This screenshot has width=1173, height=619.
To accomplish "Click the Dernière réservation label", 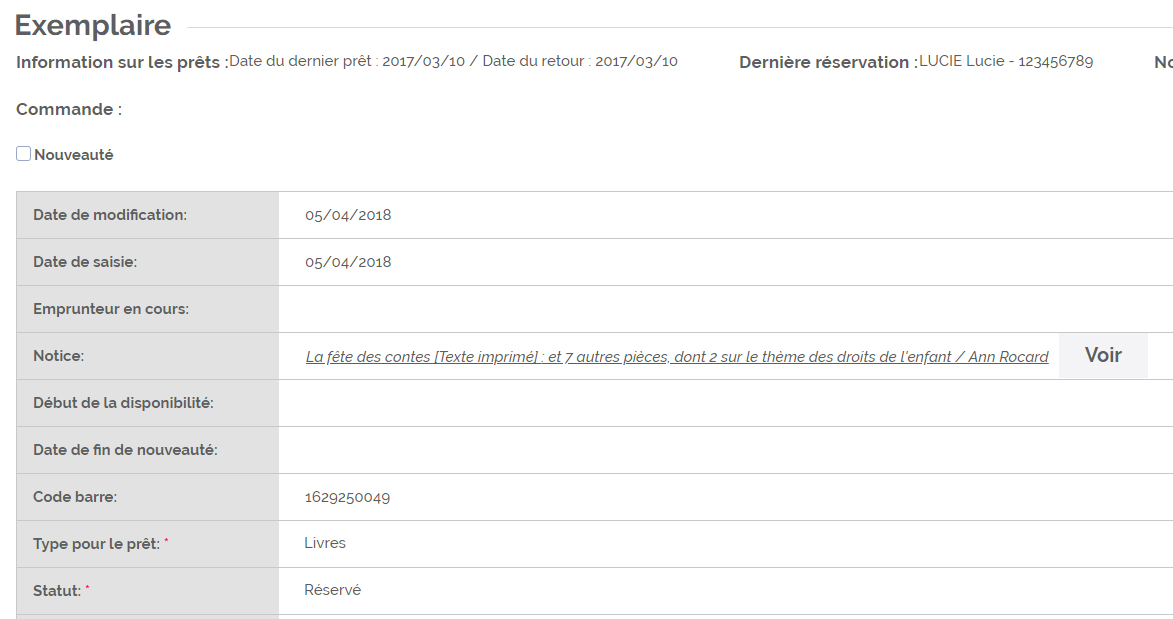I will [x=828, y=62].
